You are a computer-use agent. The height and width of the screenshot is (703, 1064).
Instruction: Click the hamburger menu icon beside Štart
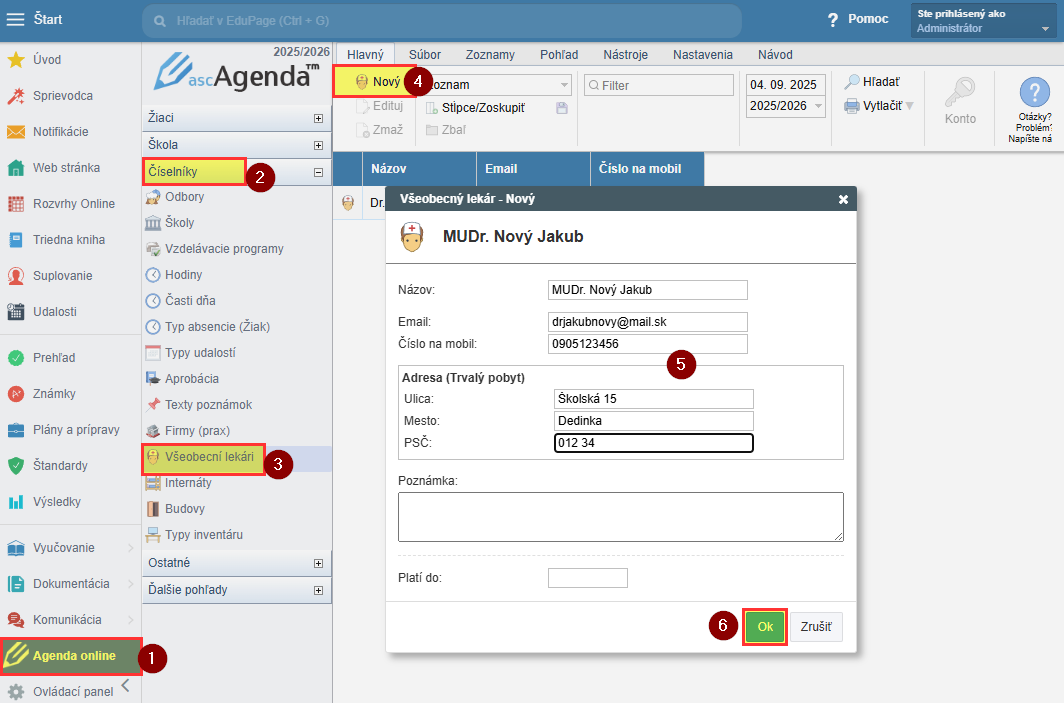click(16, 20)
